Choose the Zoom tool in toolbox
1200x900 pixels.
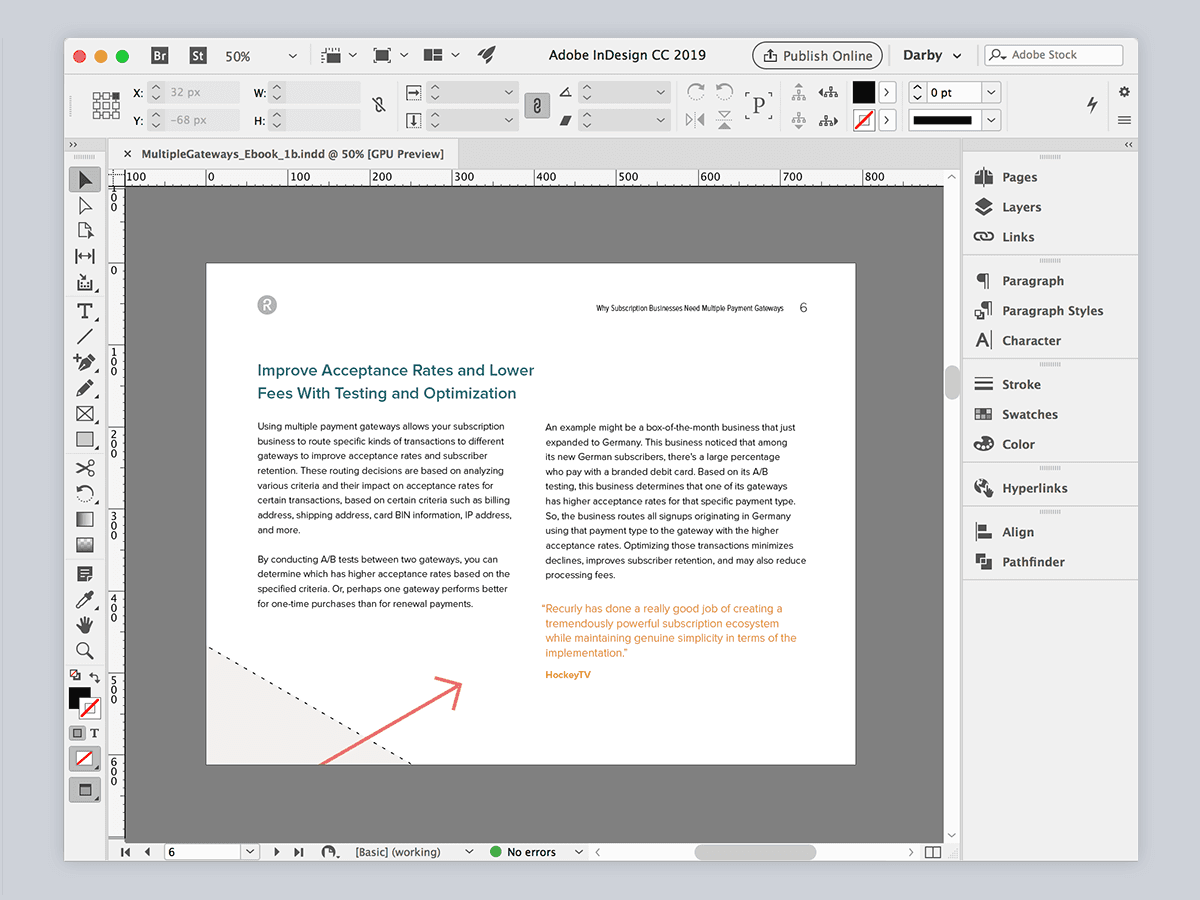coord(85,651)
